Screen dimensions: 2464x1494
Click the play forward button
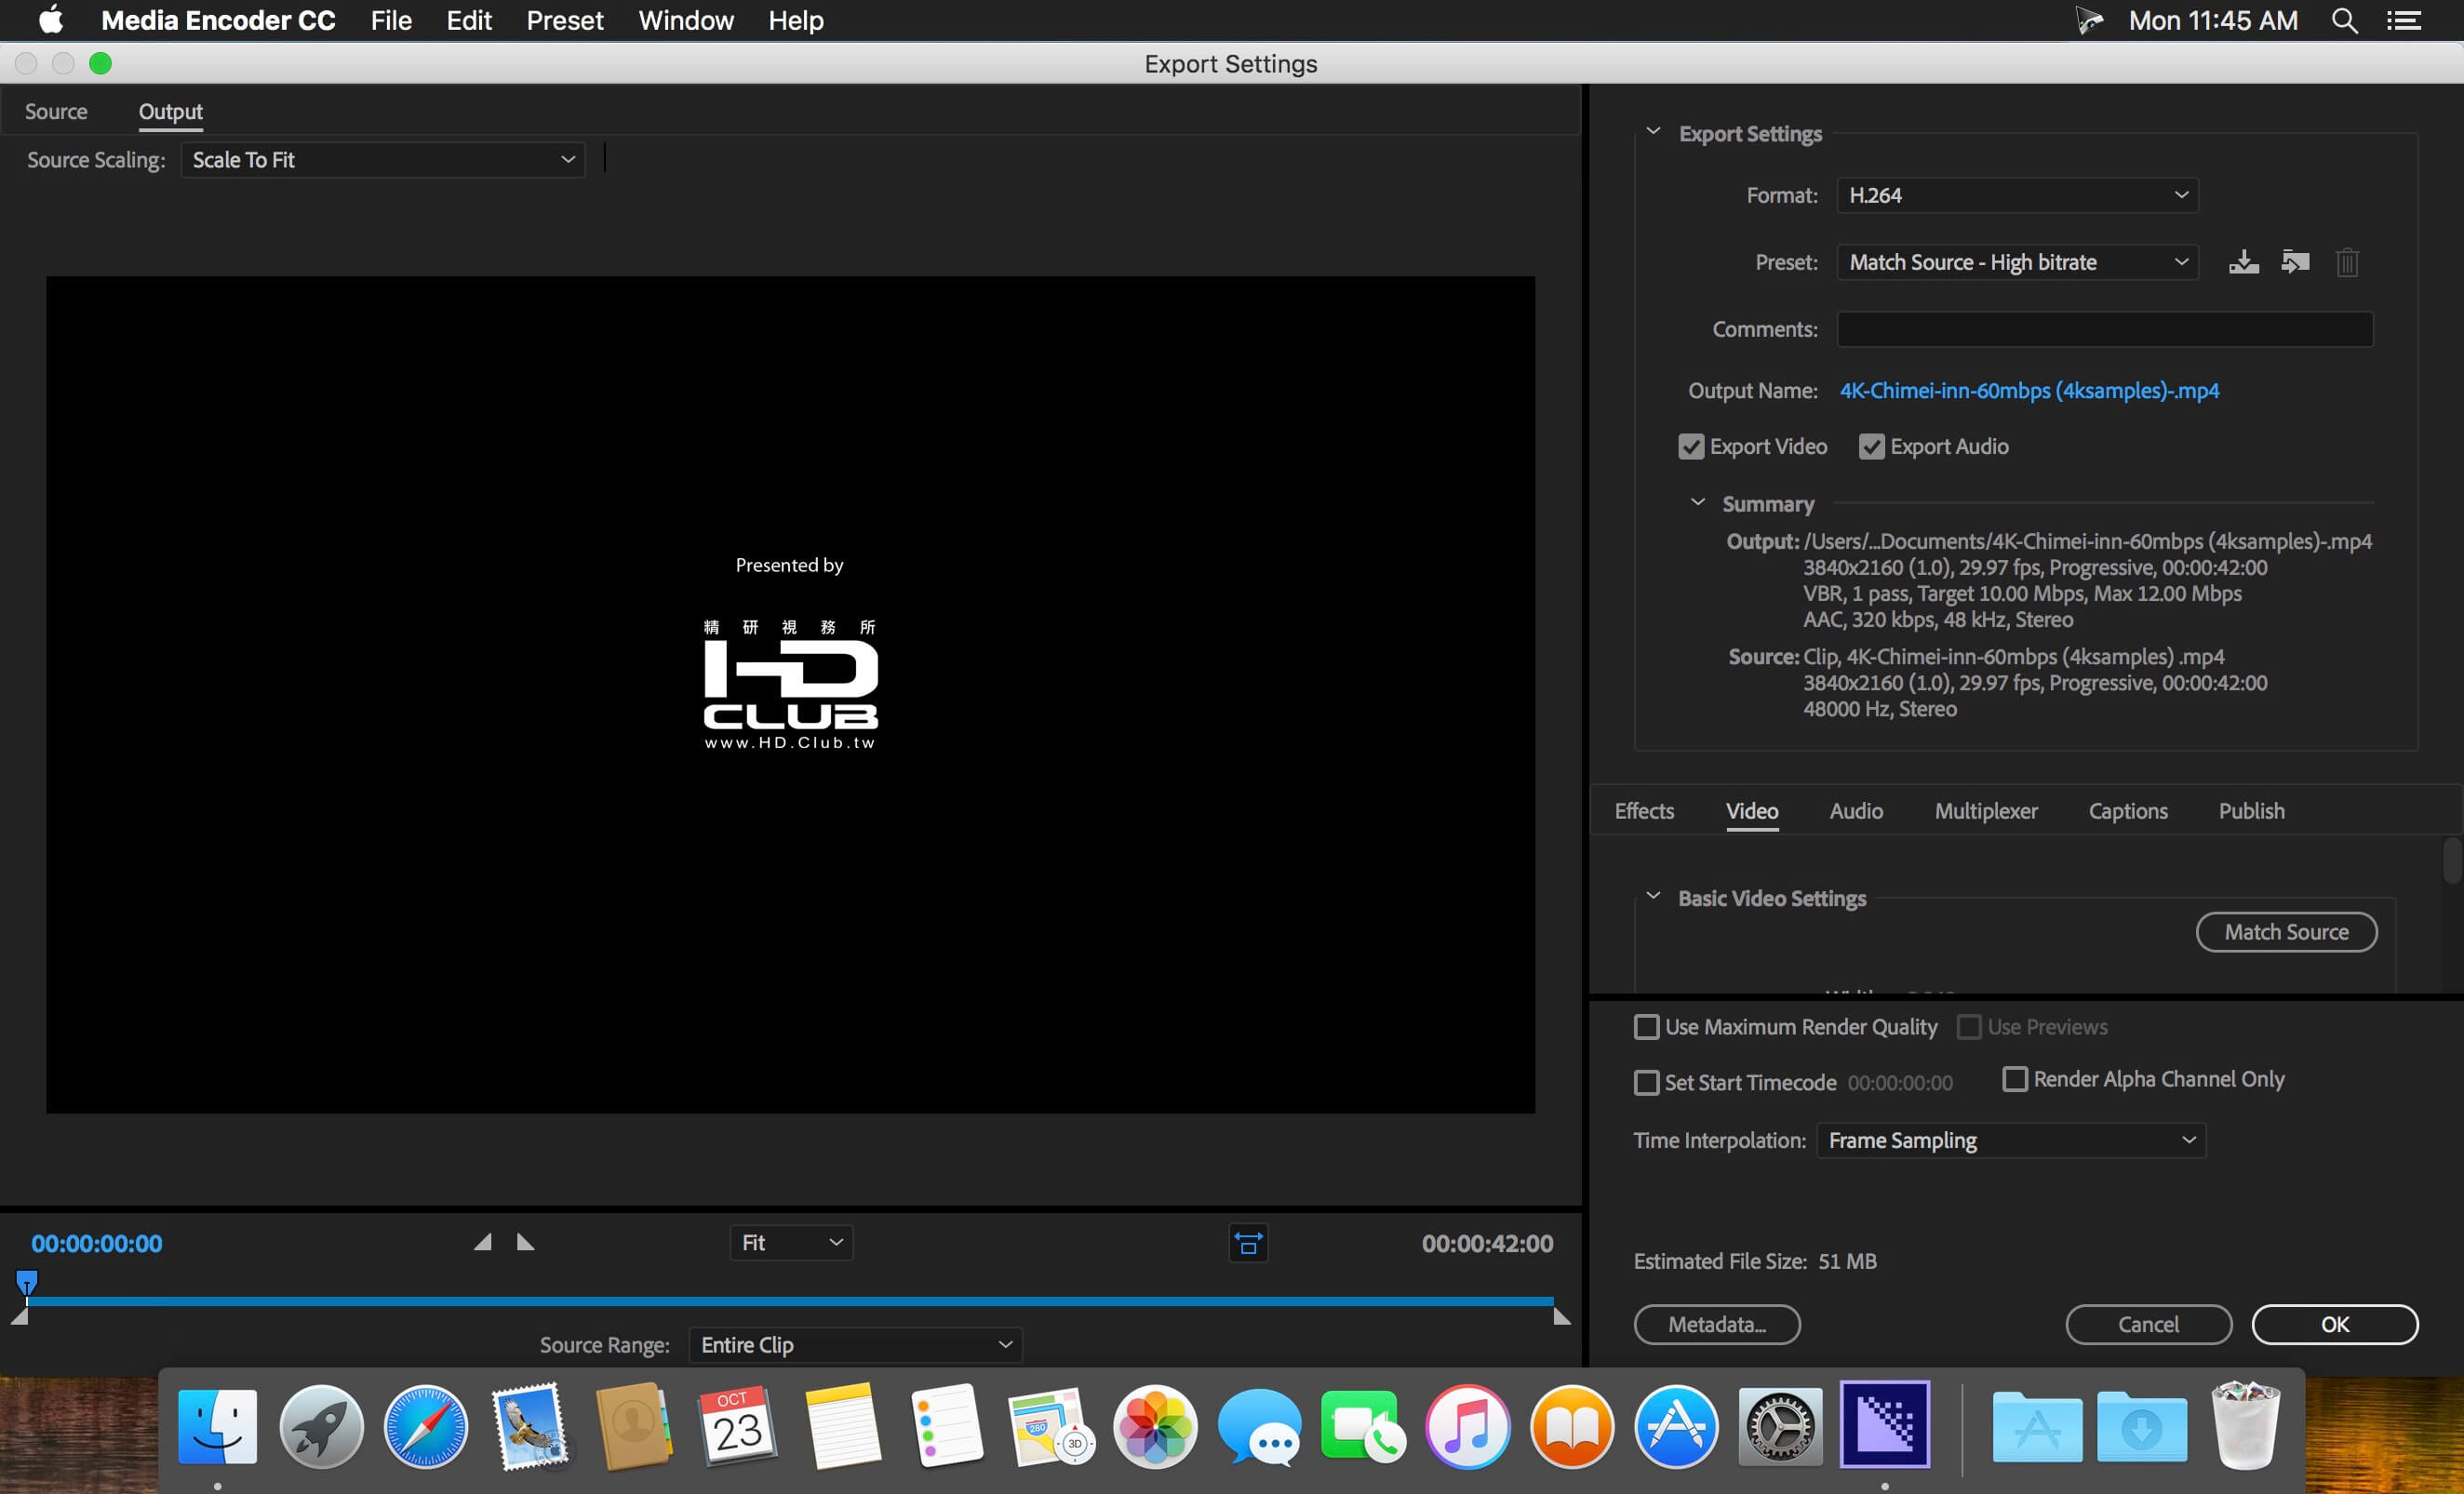(525, 1242)
